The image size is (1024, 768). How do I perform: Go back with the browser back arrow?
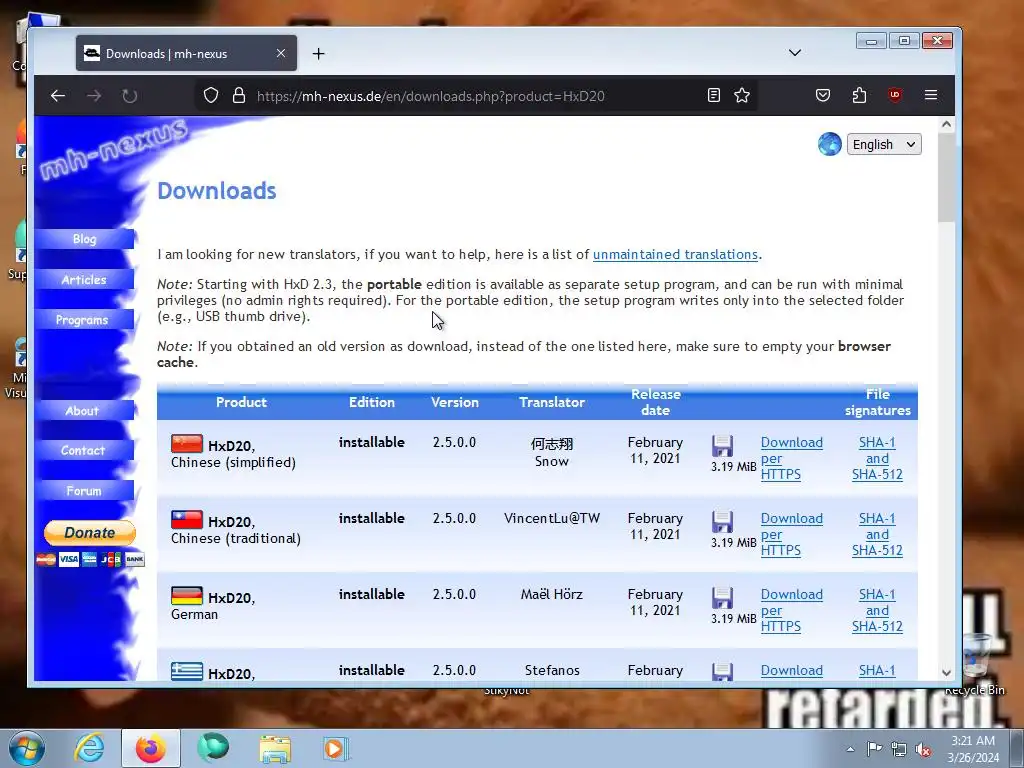[x=58, y=96]
